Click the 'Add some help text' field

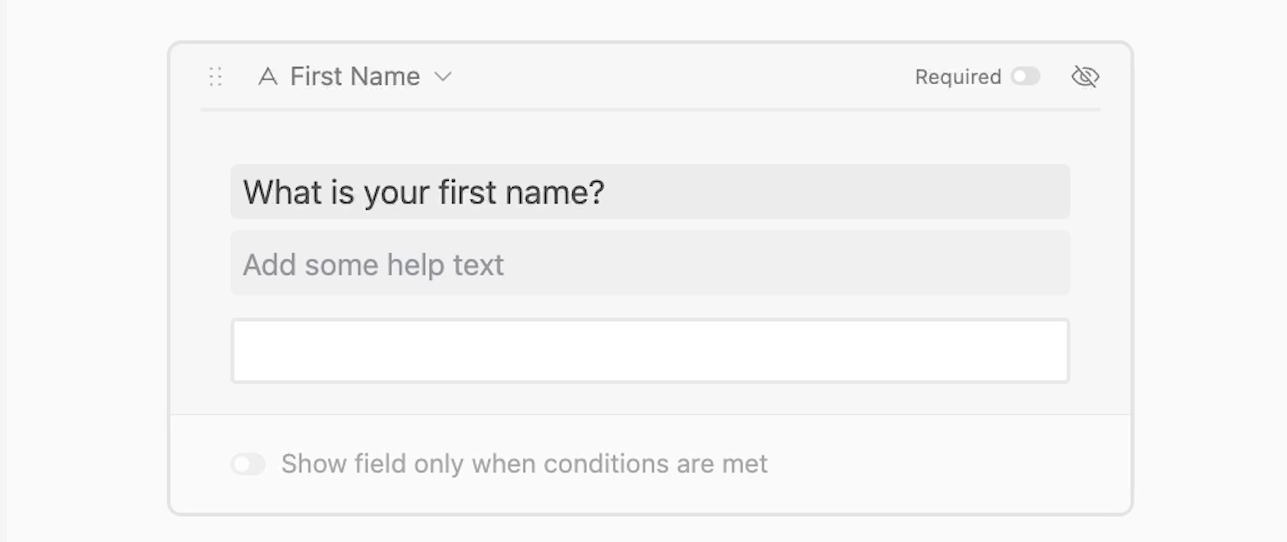650,263
